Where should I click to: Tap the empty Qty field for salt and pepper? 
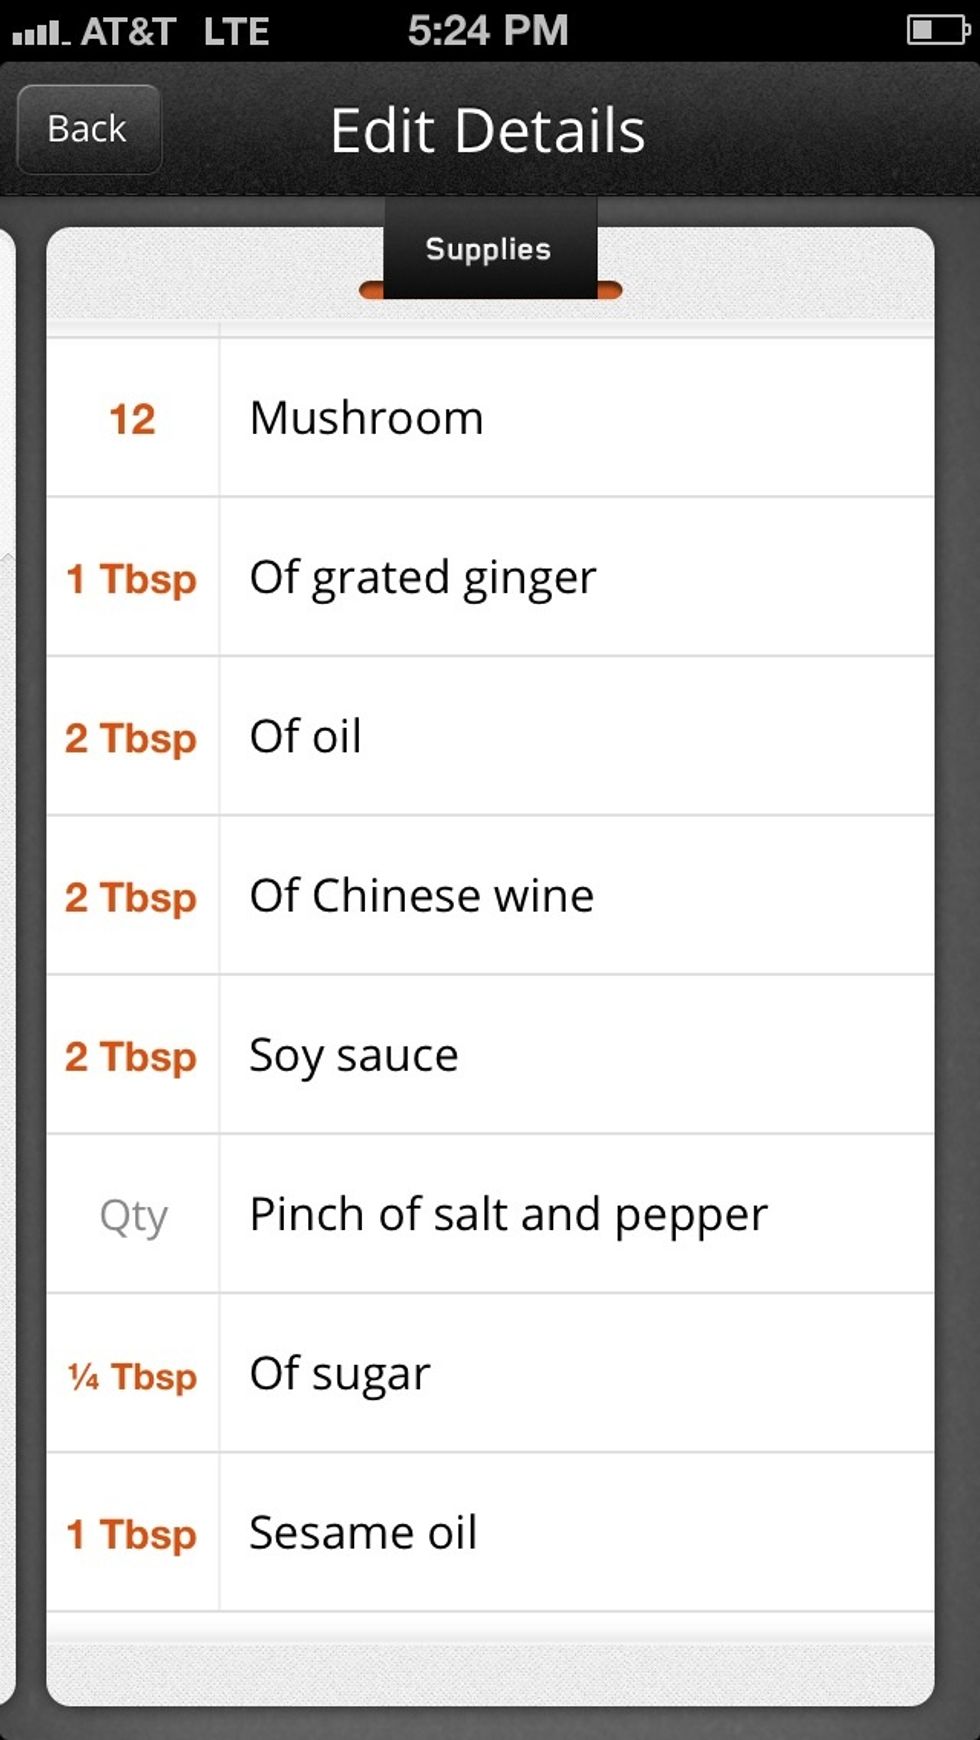132,1216
